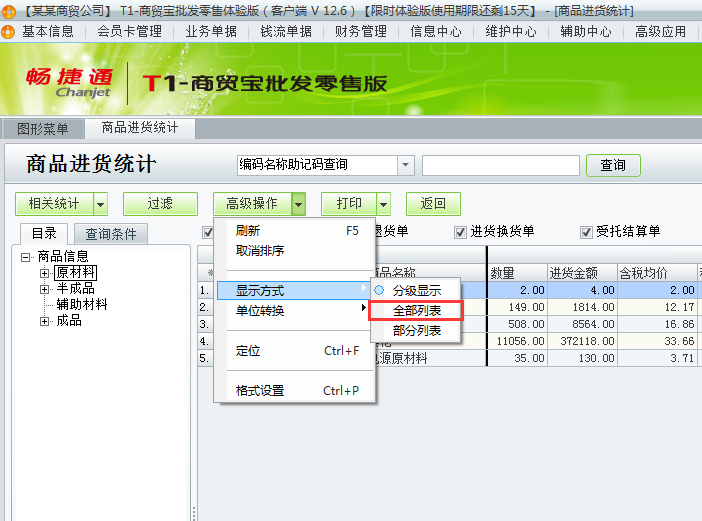This screenshot has height=521, width=702.
Task: Select the 部分列表 option
Action: click(x=416, y=331)
